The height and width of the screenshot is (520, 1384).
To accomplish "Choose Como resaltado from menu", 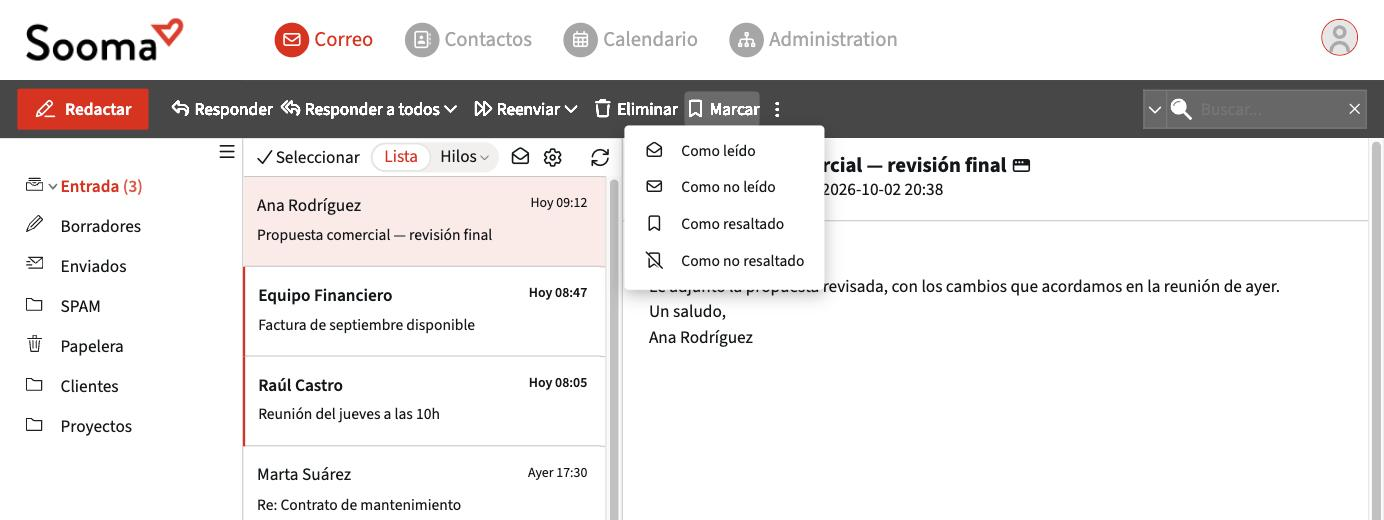I will (x=724, y=224).
